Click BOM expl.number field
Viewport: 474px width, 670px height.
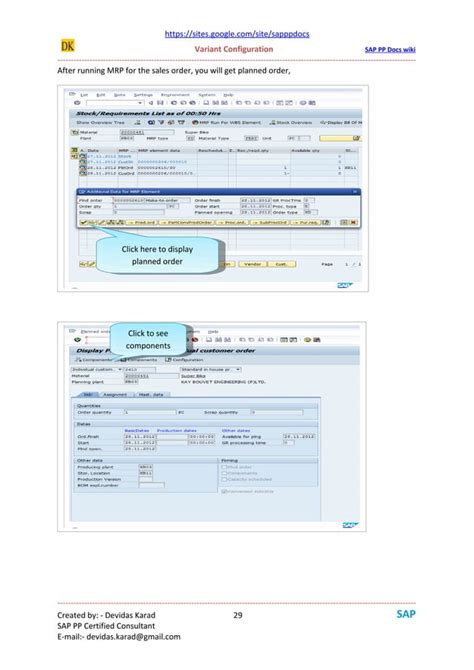(x=151, y=485)
